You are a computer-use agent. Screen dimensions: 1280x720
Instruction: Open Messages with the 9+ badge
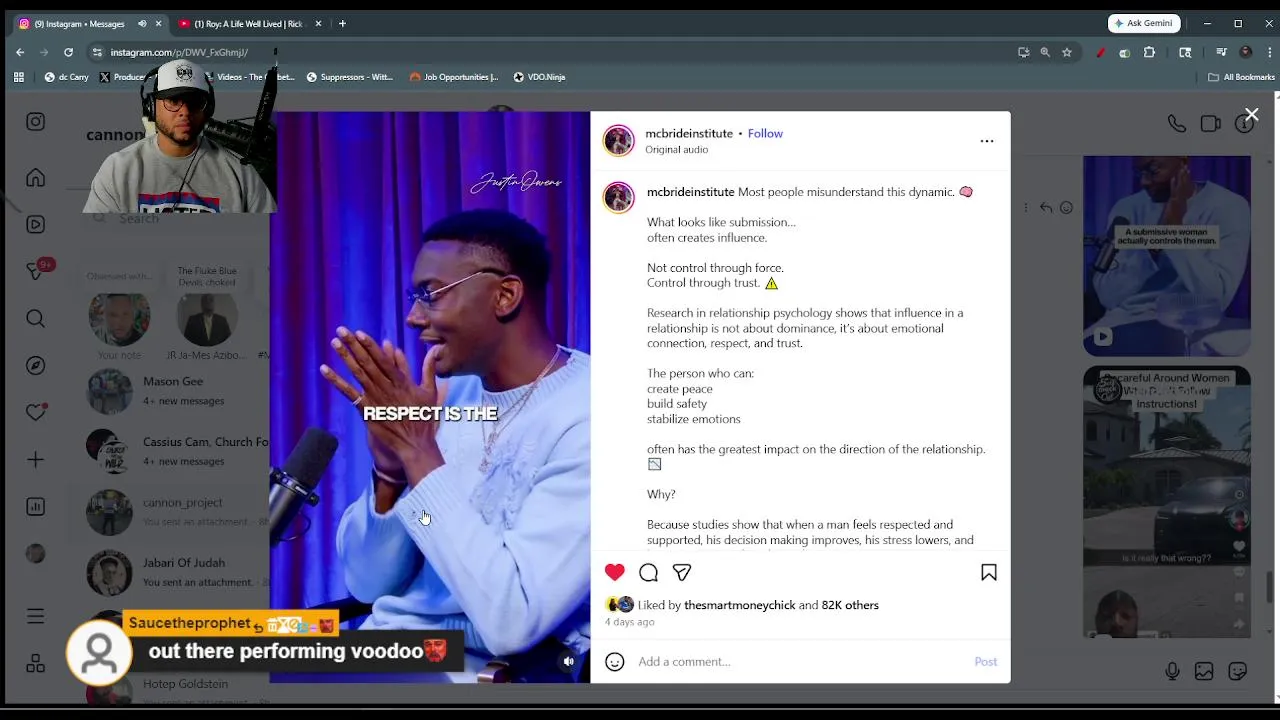[37, 271]
